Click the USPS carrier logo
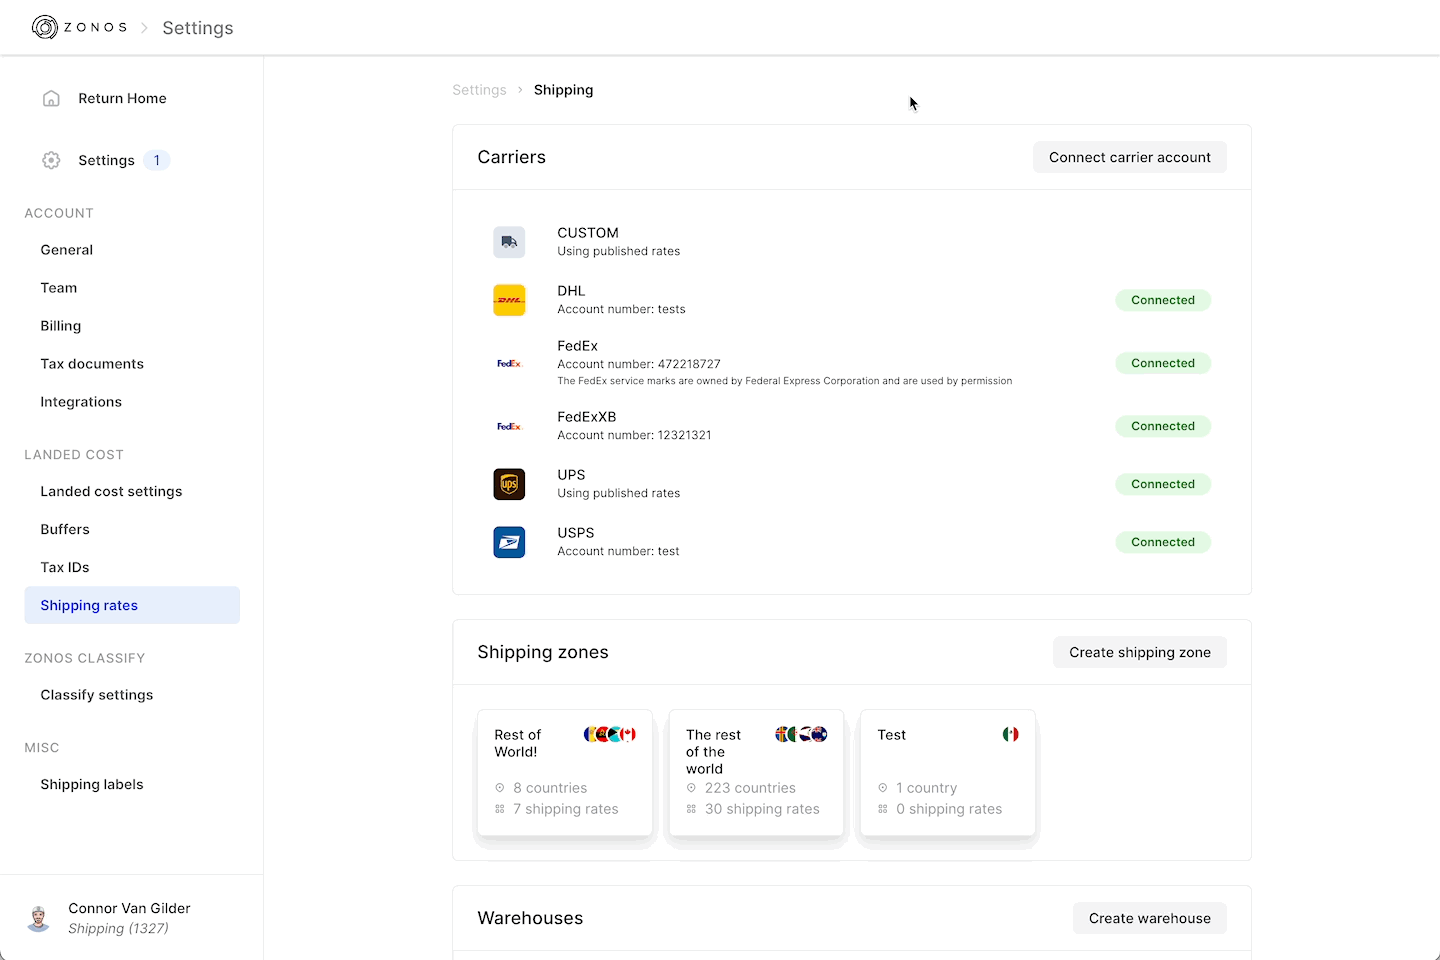Image resolution: width=1440 pixels, height=960 pixels. pyautogui.click(x=509, y=542)
